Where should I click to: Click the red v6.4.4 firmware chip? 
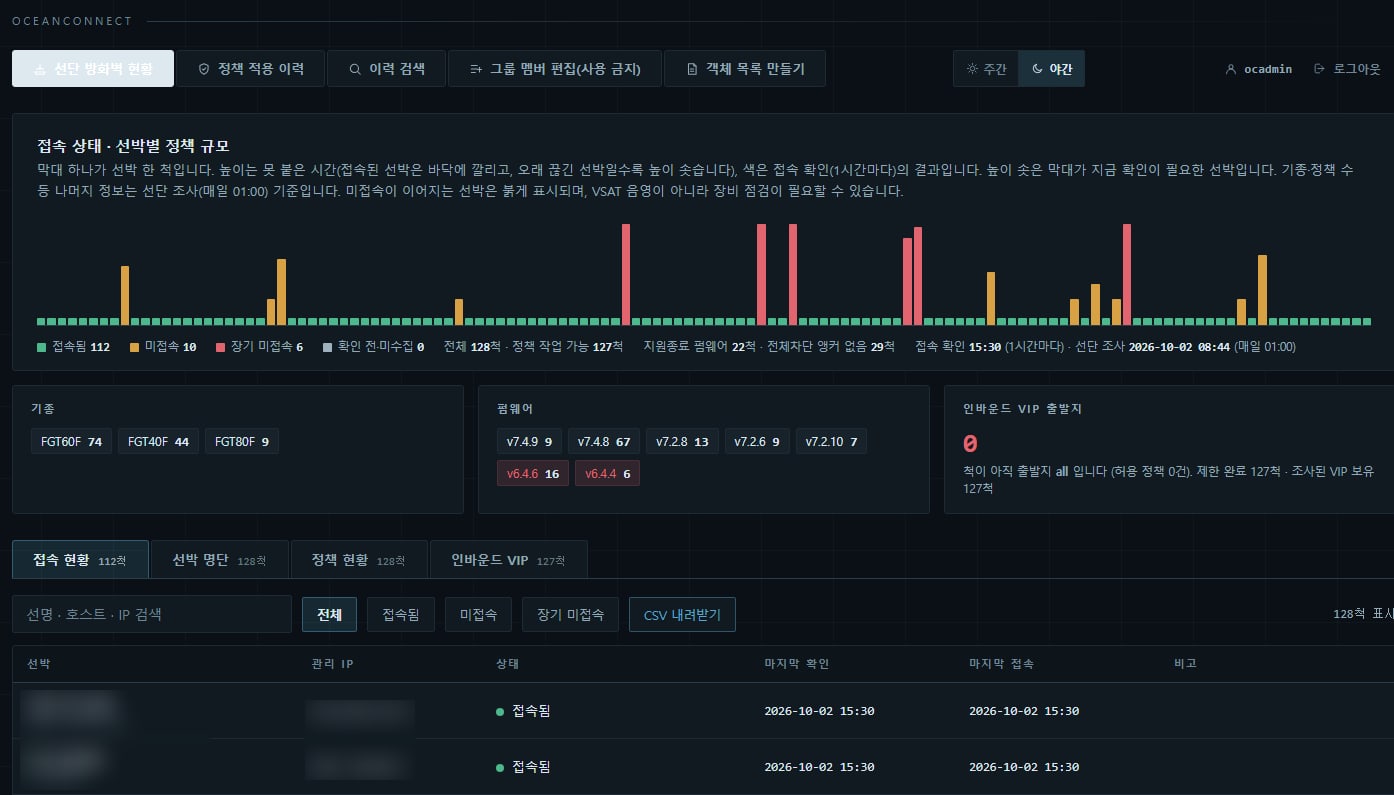tap(607, 474)
